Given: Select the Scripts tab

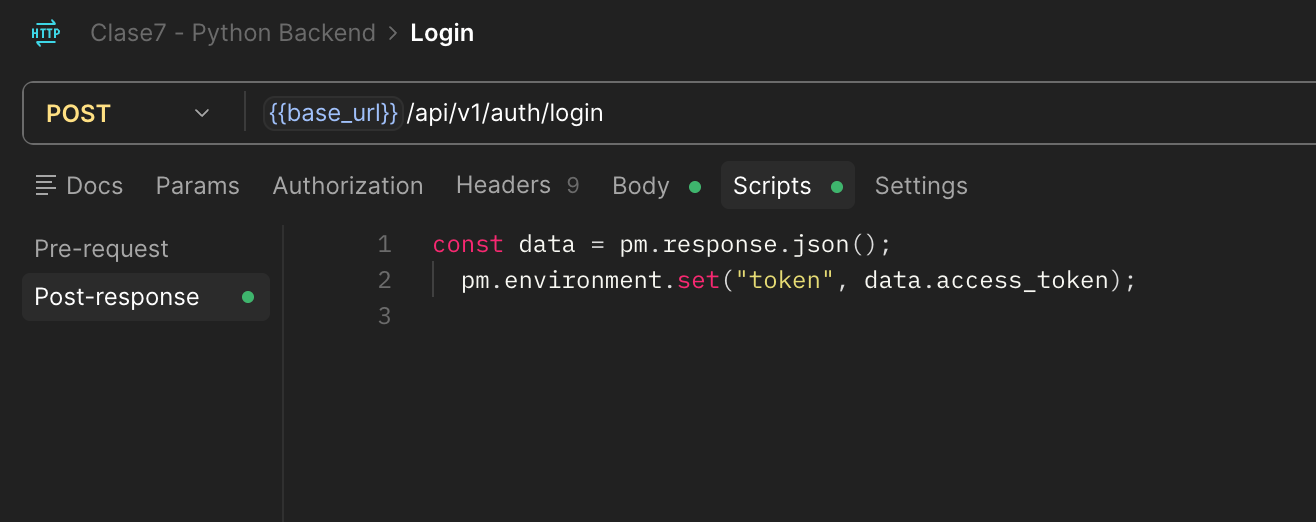Looking at the screenshot, I should [787, 186].
